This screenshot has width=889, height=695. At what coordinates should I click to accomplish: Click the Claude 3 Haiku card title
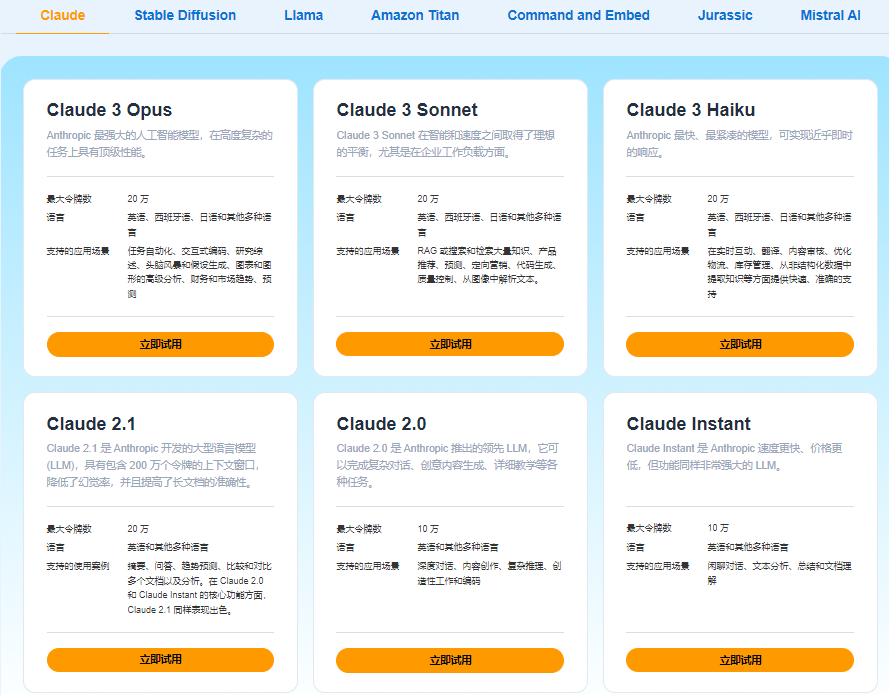(691, 110)
